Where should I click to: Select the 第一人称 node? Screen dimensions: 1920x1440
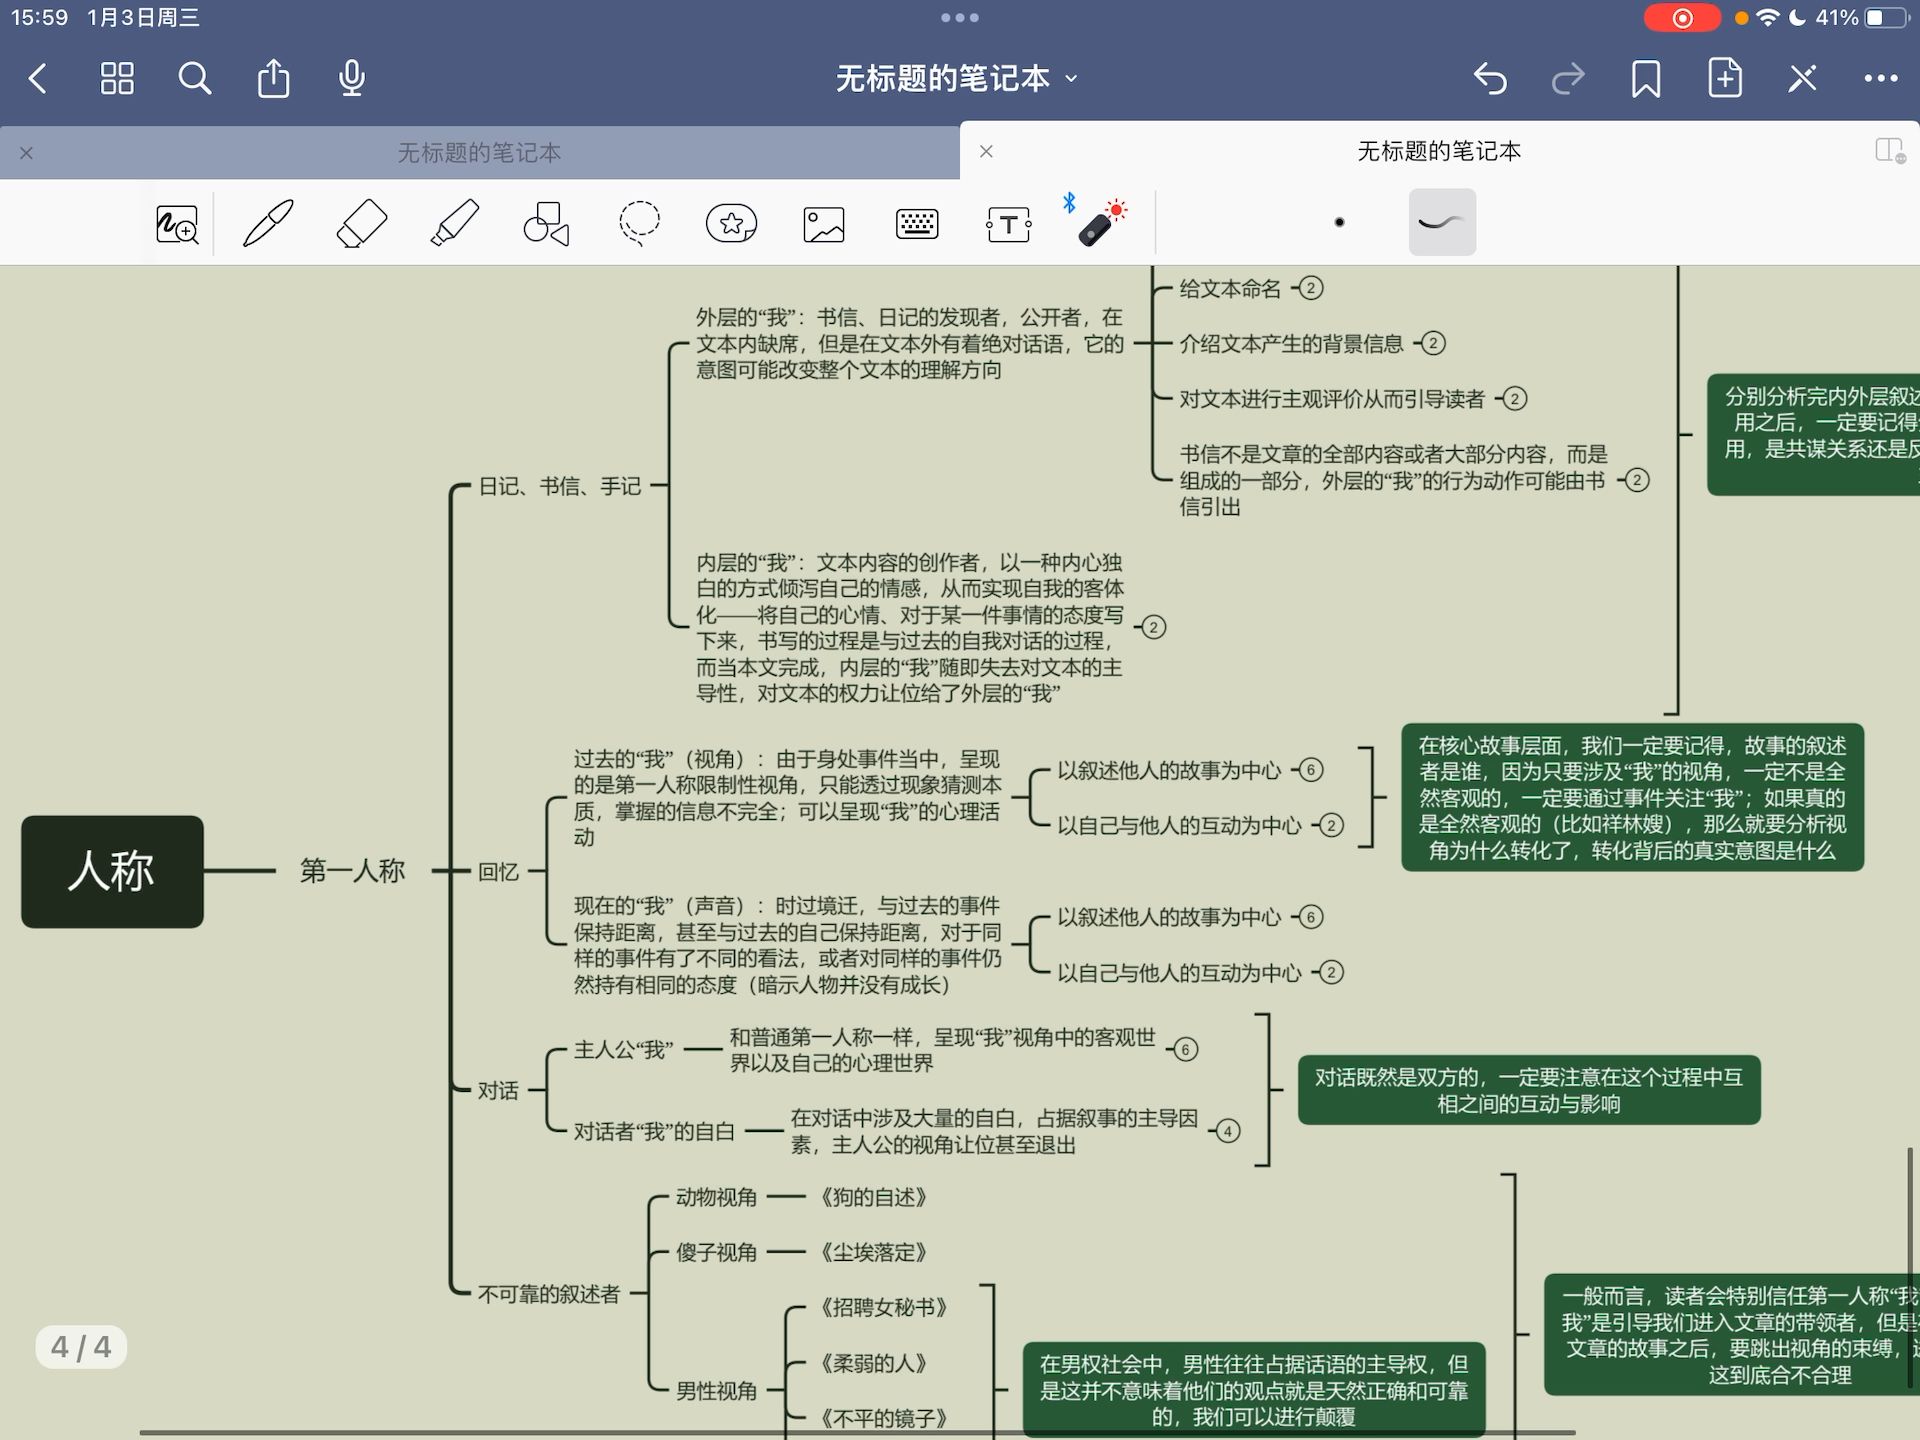click(353, 871)
